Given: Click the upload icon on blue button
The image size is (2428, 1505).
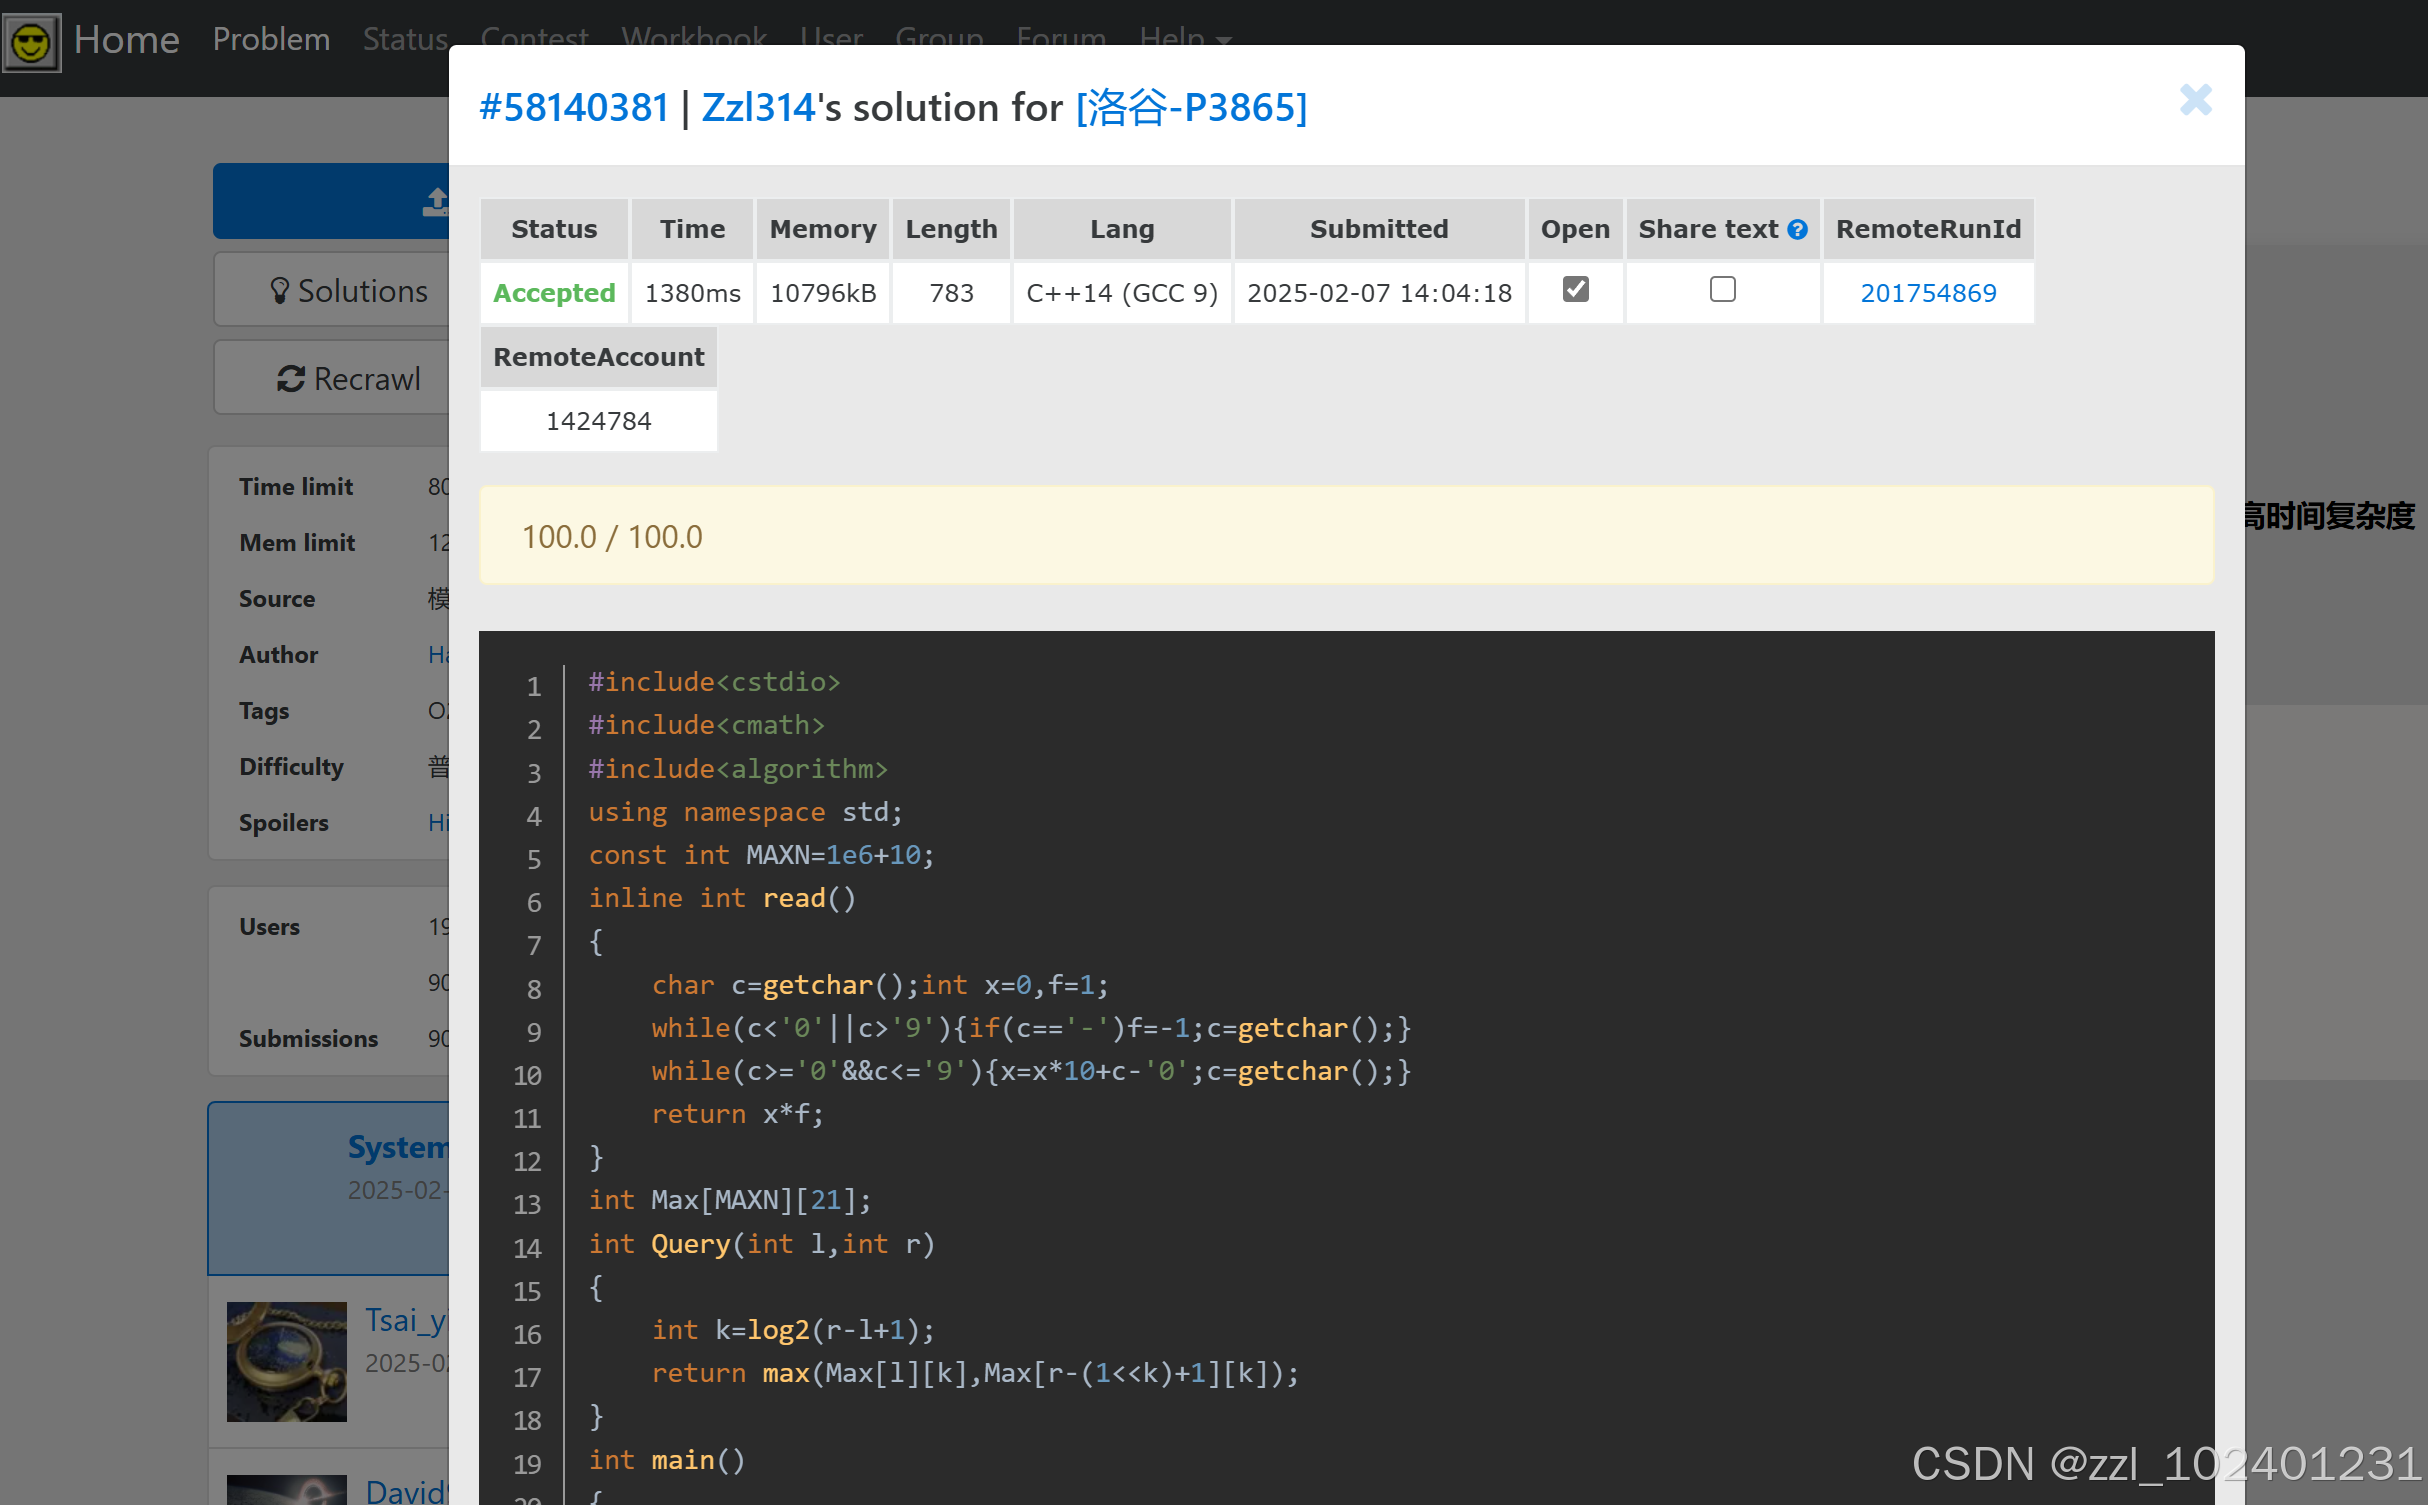Looking at the screenshot, I should 436,201.
